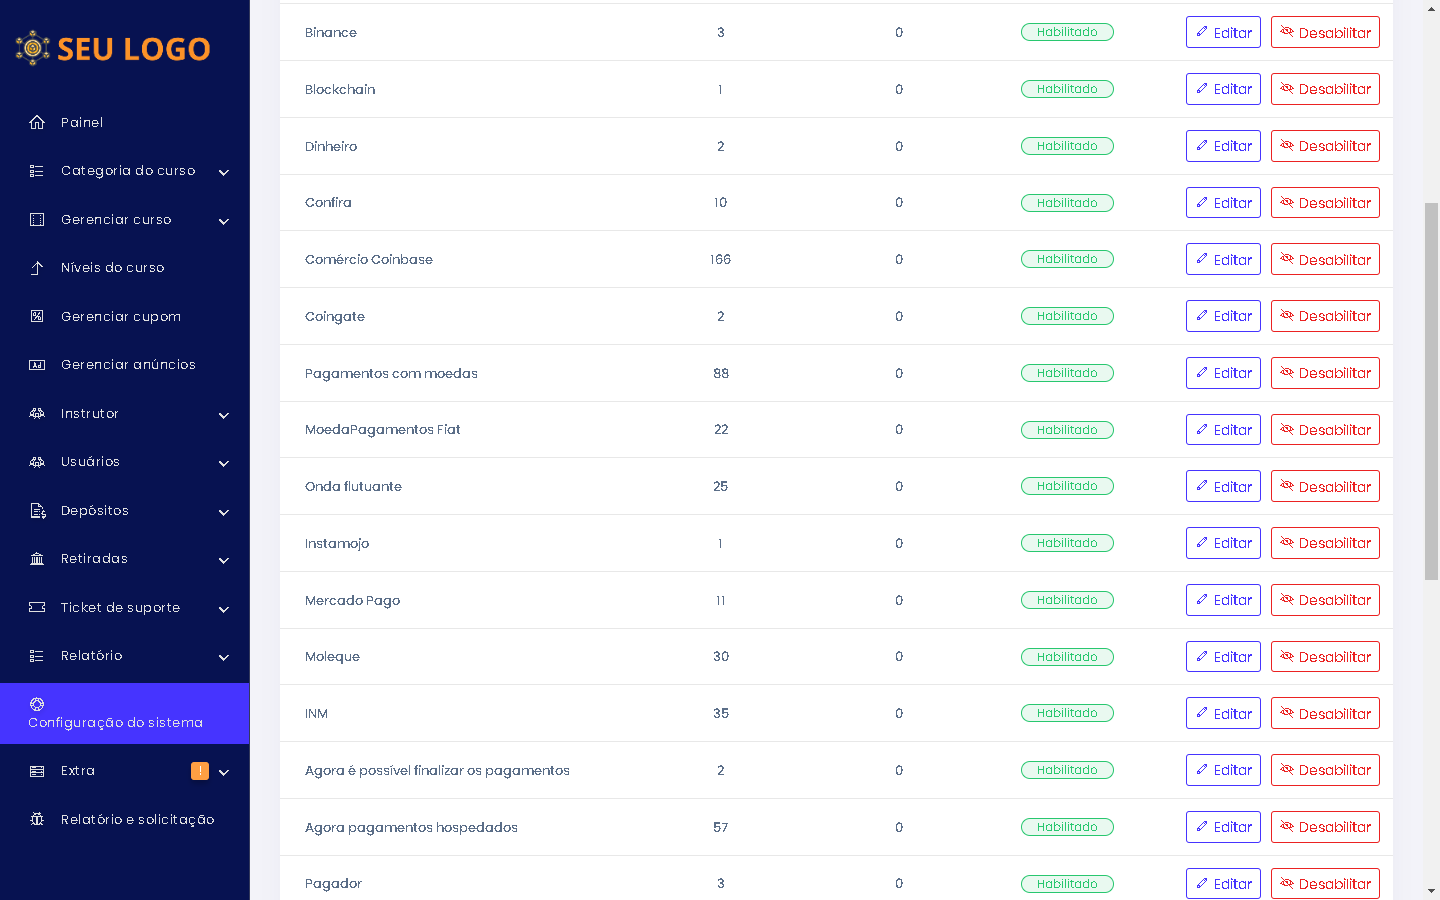
Task: Disable the Mercado Pago gateway
Action: coord(1325,600)
